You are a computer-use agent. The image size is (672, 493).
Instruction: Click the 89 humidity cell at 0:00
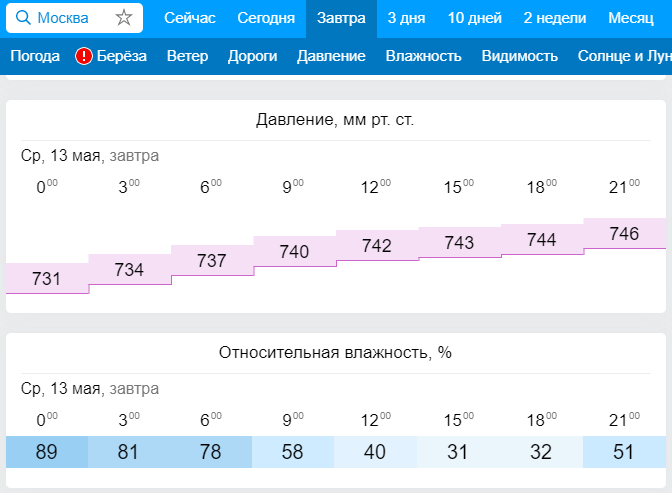click(47, 452)
